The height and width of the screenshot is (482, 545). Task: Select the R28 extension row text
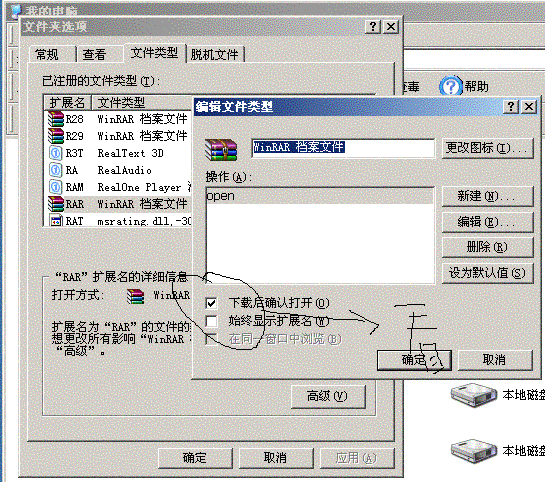coord(74,119)
